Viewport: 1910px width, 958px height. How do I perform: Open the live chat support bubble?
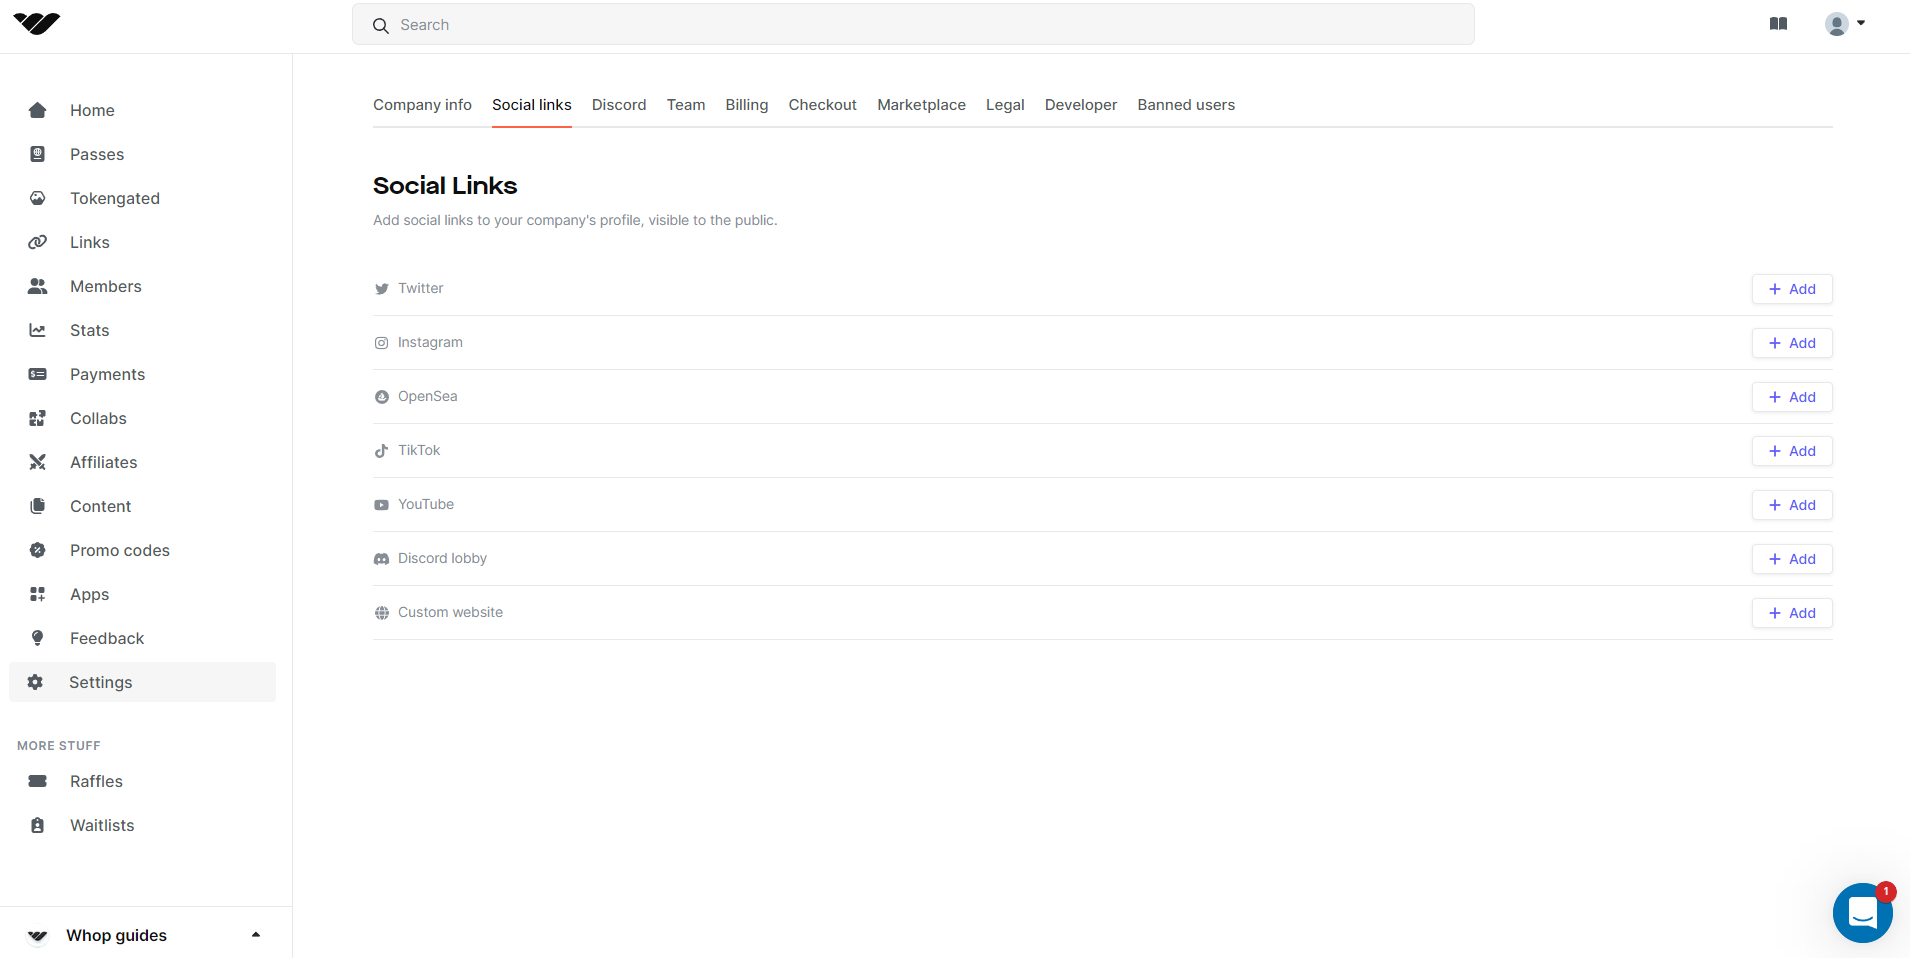tap(1862, 912)
